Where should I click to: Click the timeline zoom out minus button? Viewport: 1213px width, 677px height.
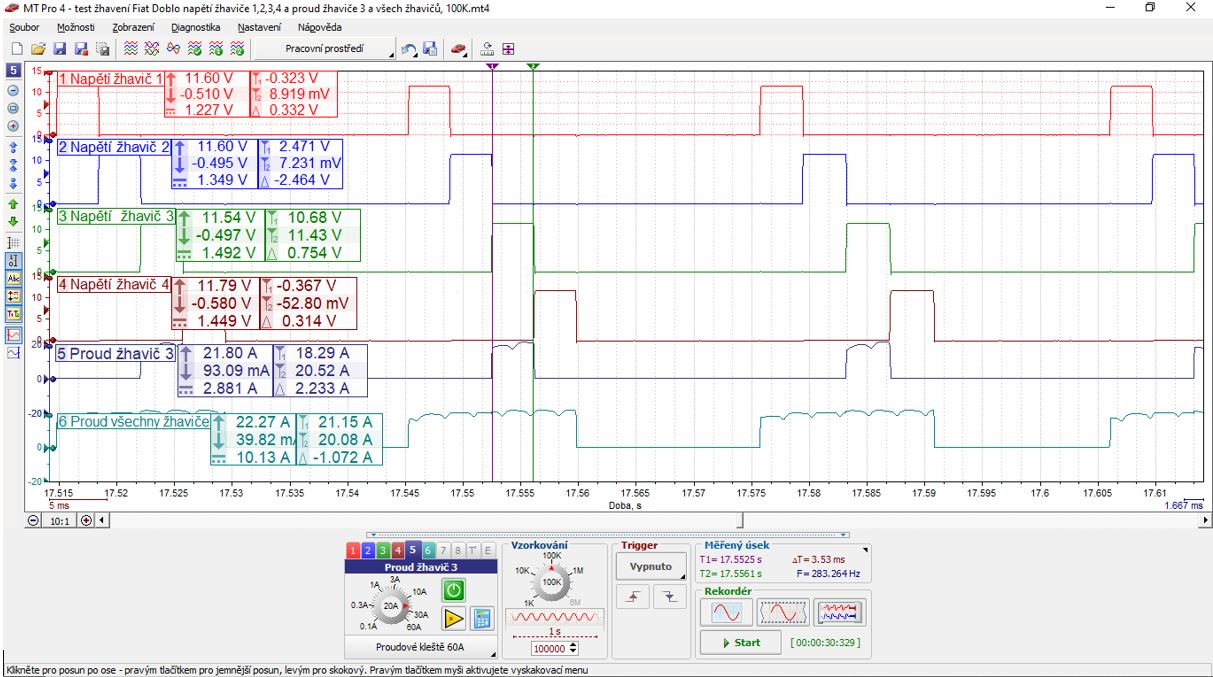coord(34,520)
